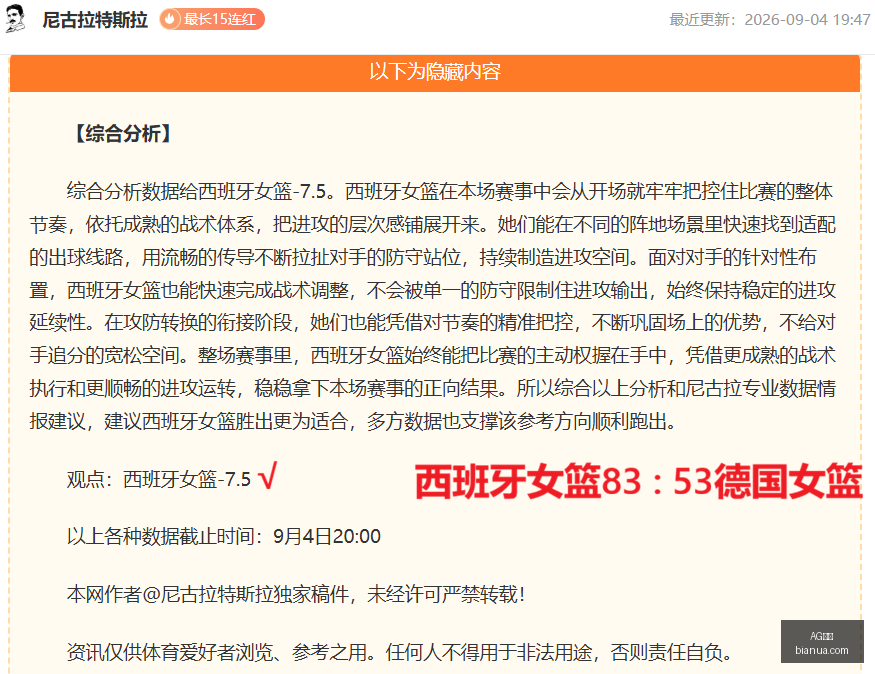The width and height of the screenshot is (875, 674).
Task: Select the 【综合分析】 section heading
Action: 123,134
